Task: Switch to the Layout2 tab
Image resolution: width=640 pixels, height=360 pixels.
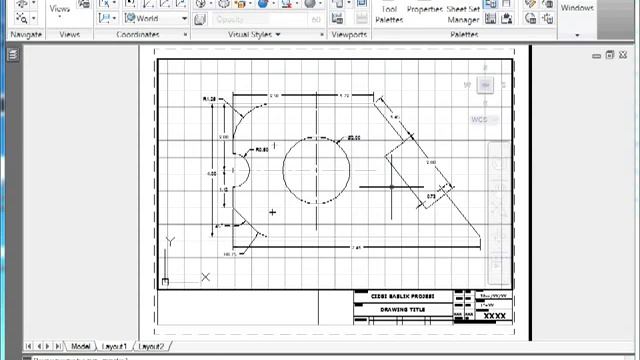Action: click(x=151, y=346)
